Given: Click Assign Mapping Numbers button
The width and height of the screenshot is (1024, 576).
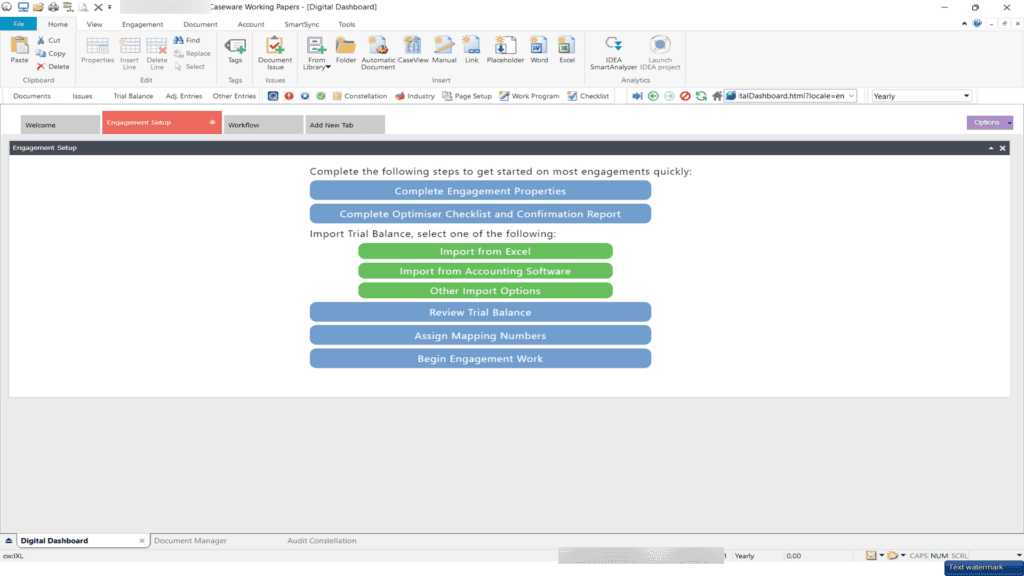Looking at the screenshot, I should (x=480, y=335).
